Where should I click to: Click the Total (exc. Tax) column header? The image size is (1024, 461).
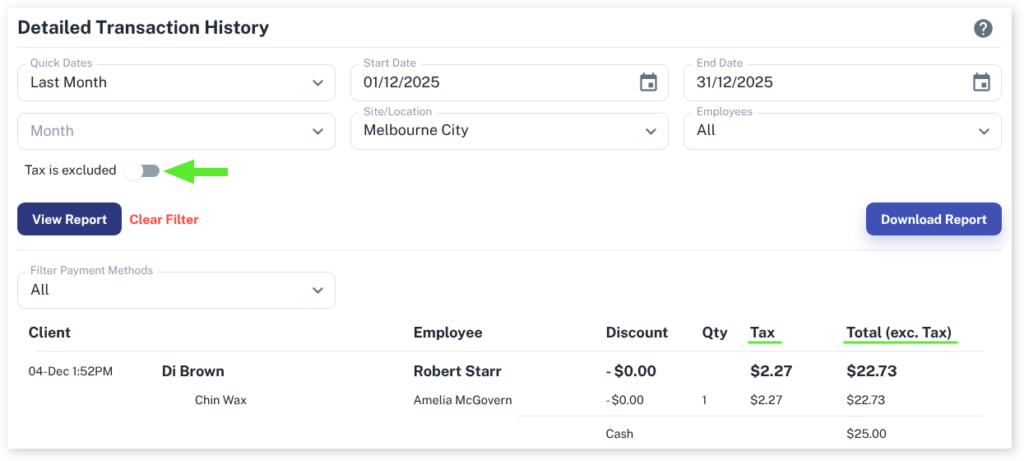898,332
